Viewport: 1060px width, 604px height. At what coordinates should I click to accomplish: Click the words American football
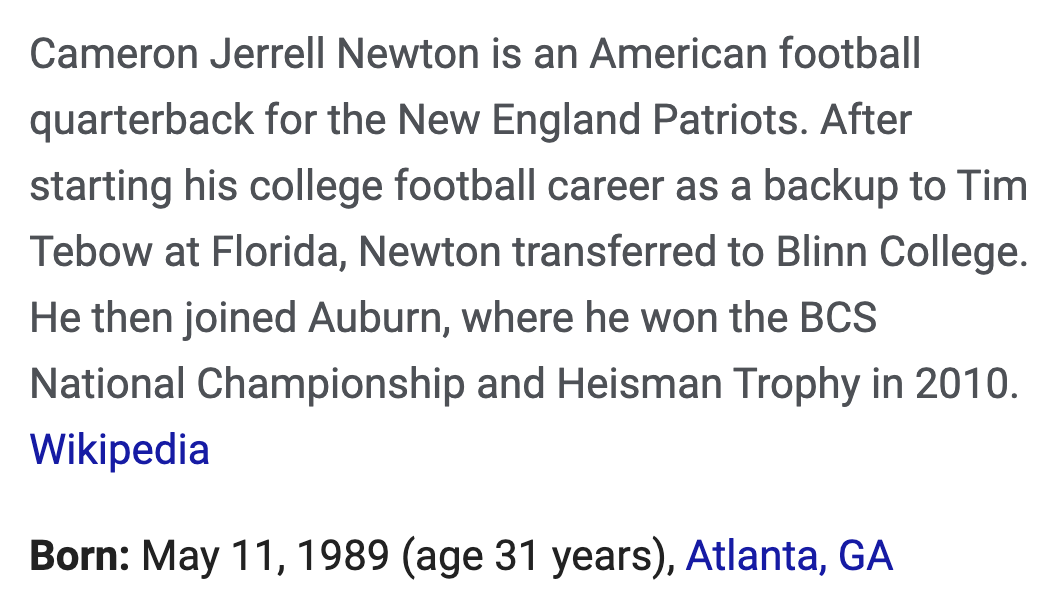click(x=755, y=54)
